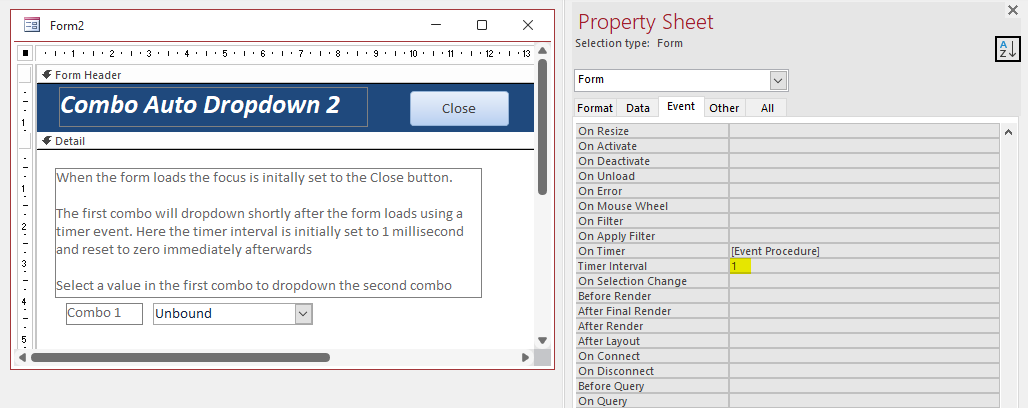Click the Form2 horizontal scrollbar thumb
Image resolution: width=1028 pixels, height=408 pixels.
click(180, 357)
